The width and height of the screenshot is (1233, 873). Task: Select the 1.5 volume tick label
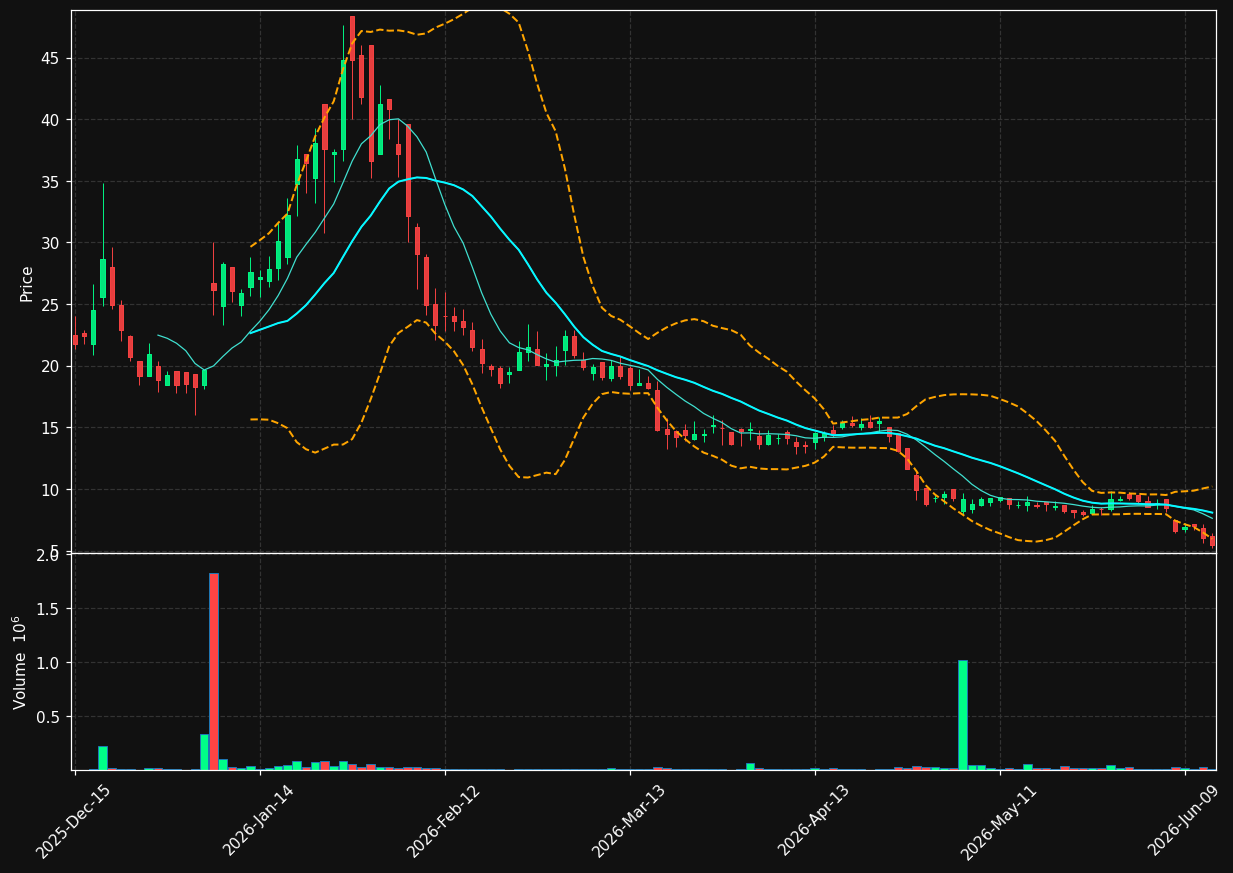coord(49,609)
